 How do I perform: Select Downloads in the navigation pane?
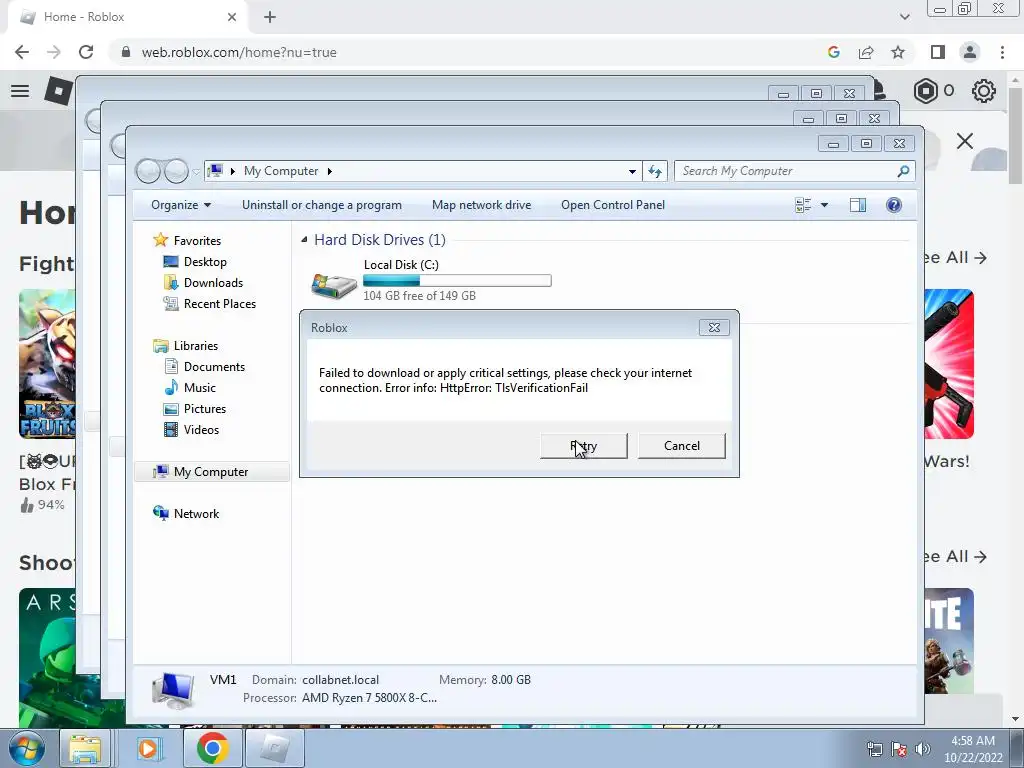[213, 283]
